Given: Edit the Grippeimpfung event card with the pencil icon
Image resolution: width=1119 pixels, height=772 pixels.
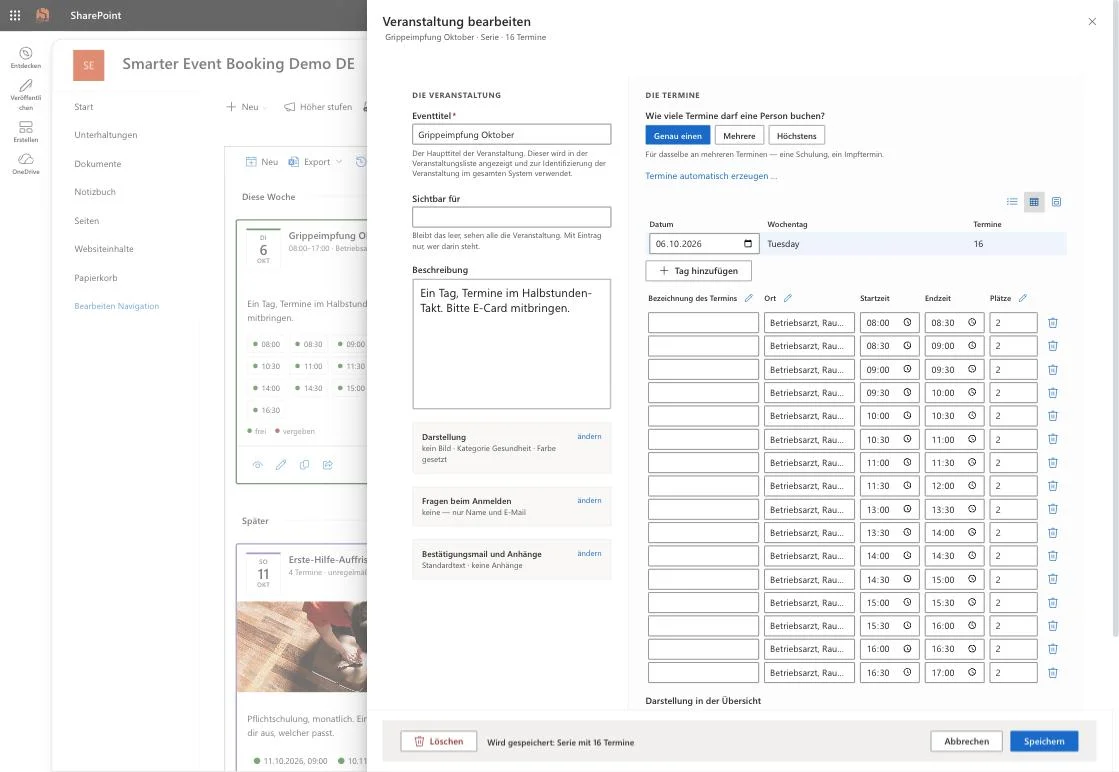Looking at the screenshot, I should (x=281, y=464).
